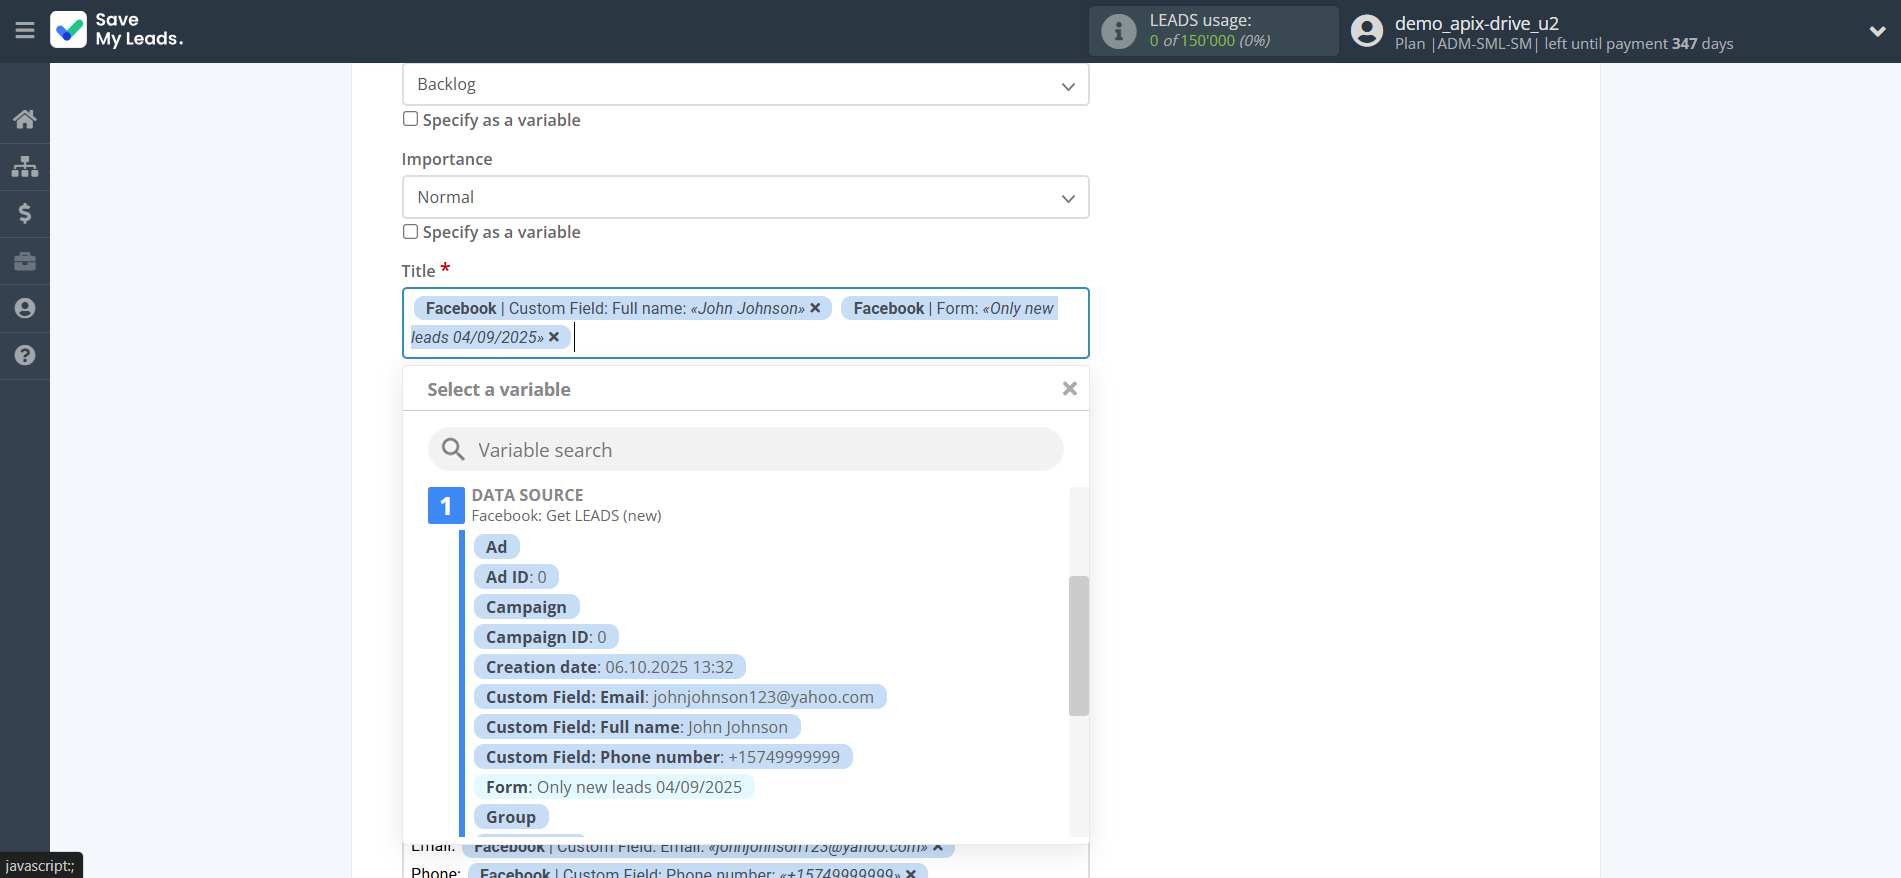Click the LEADS usage info icon
The width and height of the screenshot is (1901, 878).
pos(1118,31)
